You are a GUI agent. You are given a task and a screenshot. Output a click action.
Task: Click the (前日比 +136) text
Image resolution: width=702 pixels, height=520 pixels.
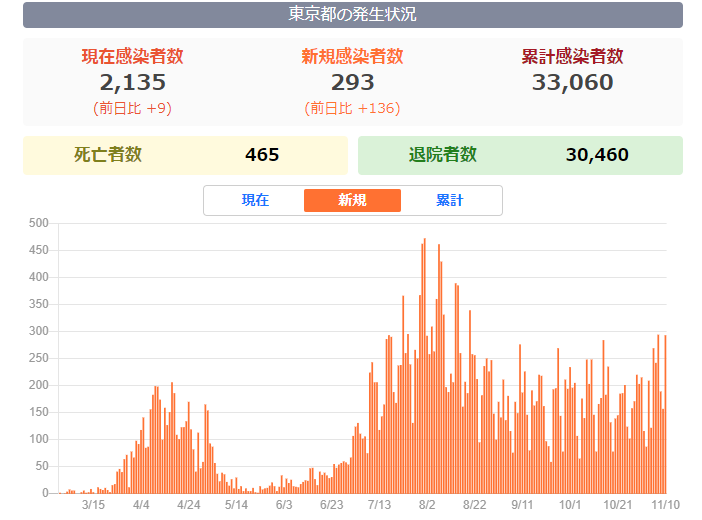[x=352, y=108]
